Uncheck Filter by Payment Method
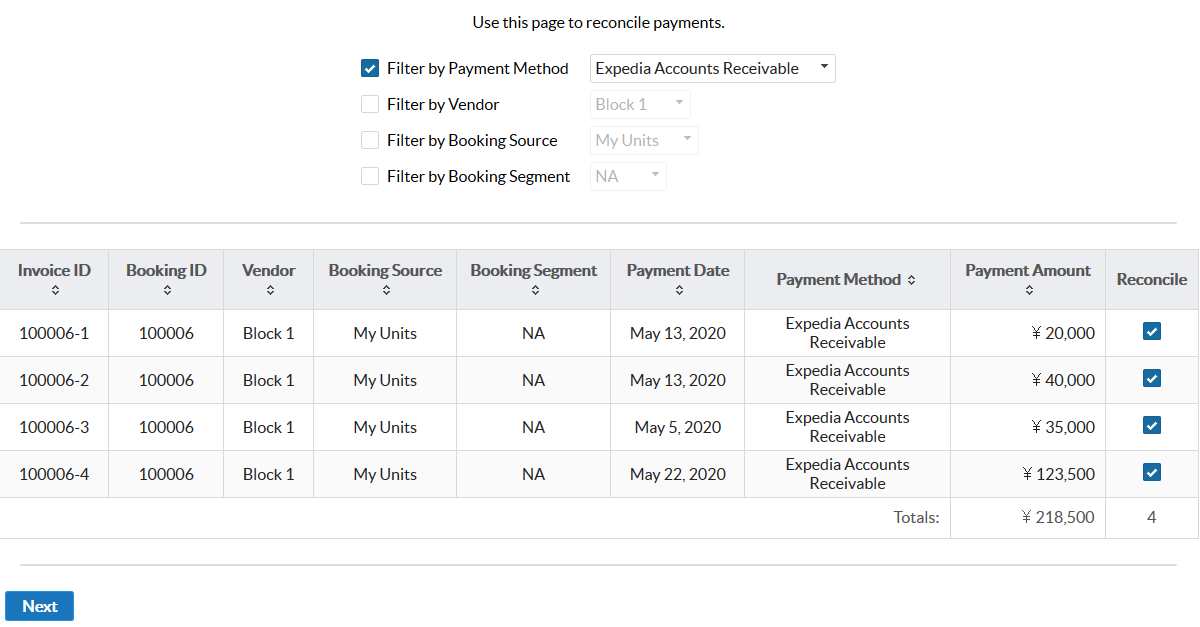 tap(370, 69)
